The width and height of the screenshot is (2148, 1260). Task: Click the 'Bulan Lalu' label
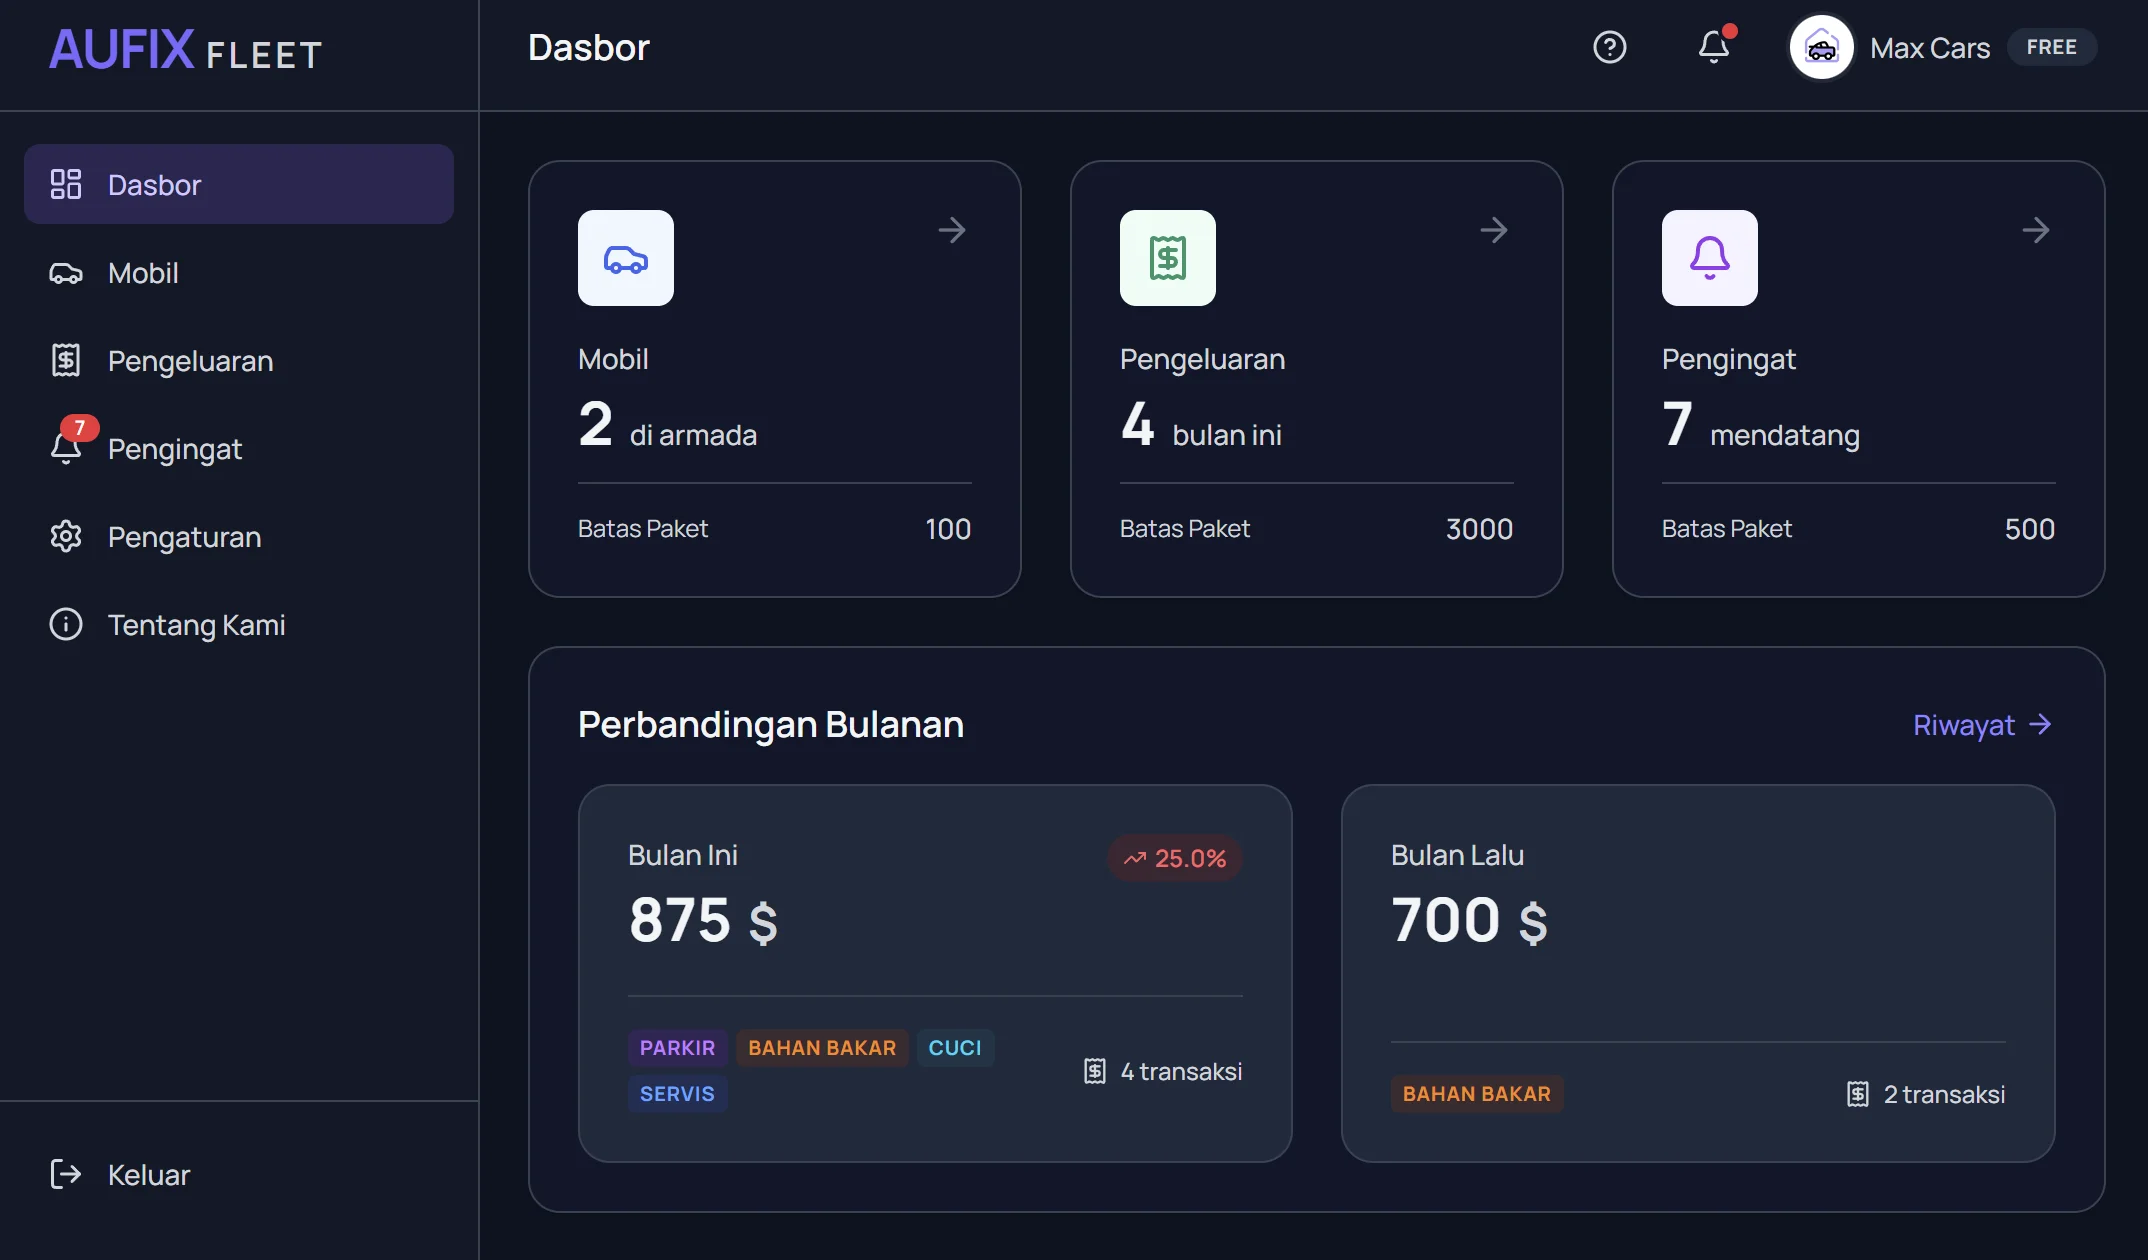tap(1457, 855)
